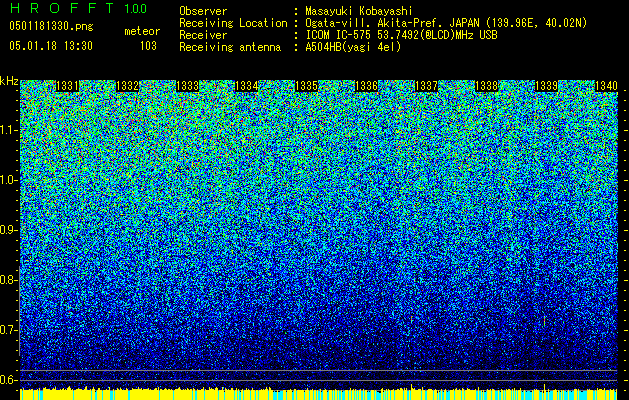Click the observer name Masayuki Kobayashi
This screenshot has height=400, width=629.
pos(359,11)
